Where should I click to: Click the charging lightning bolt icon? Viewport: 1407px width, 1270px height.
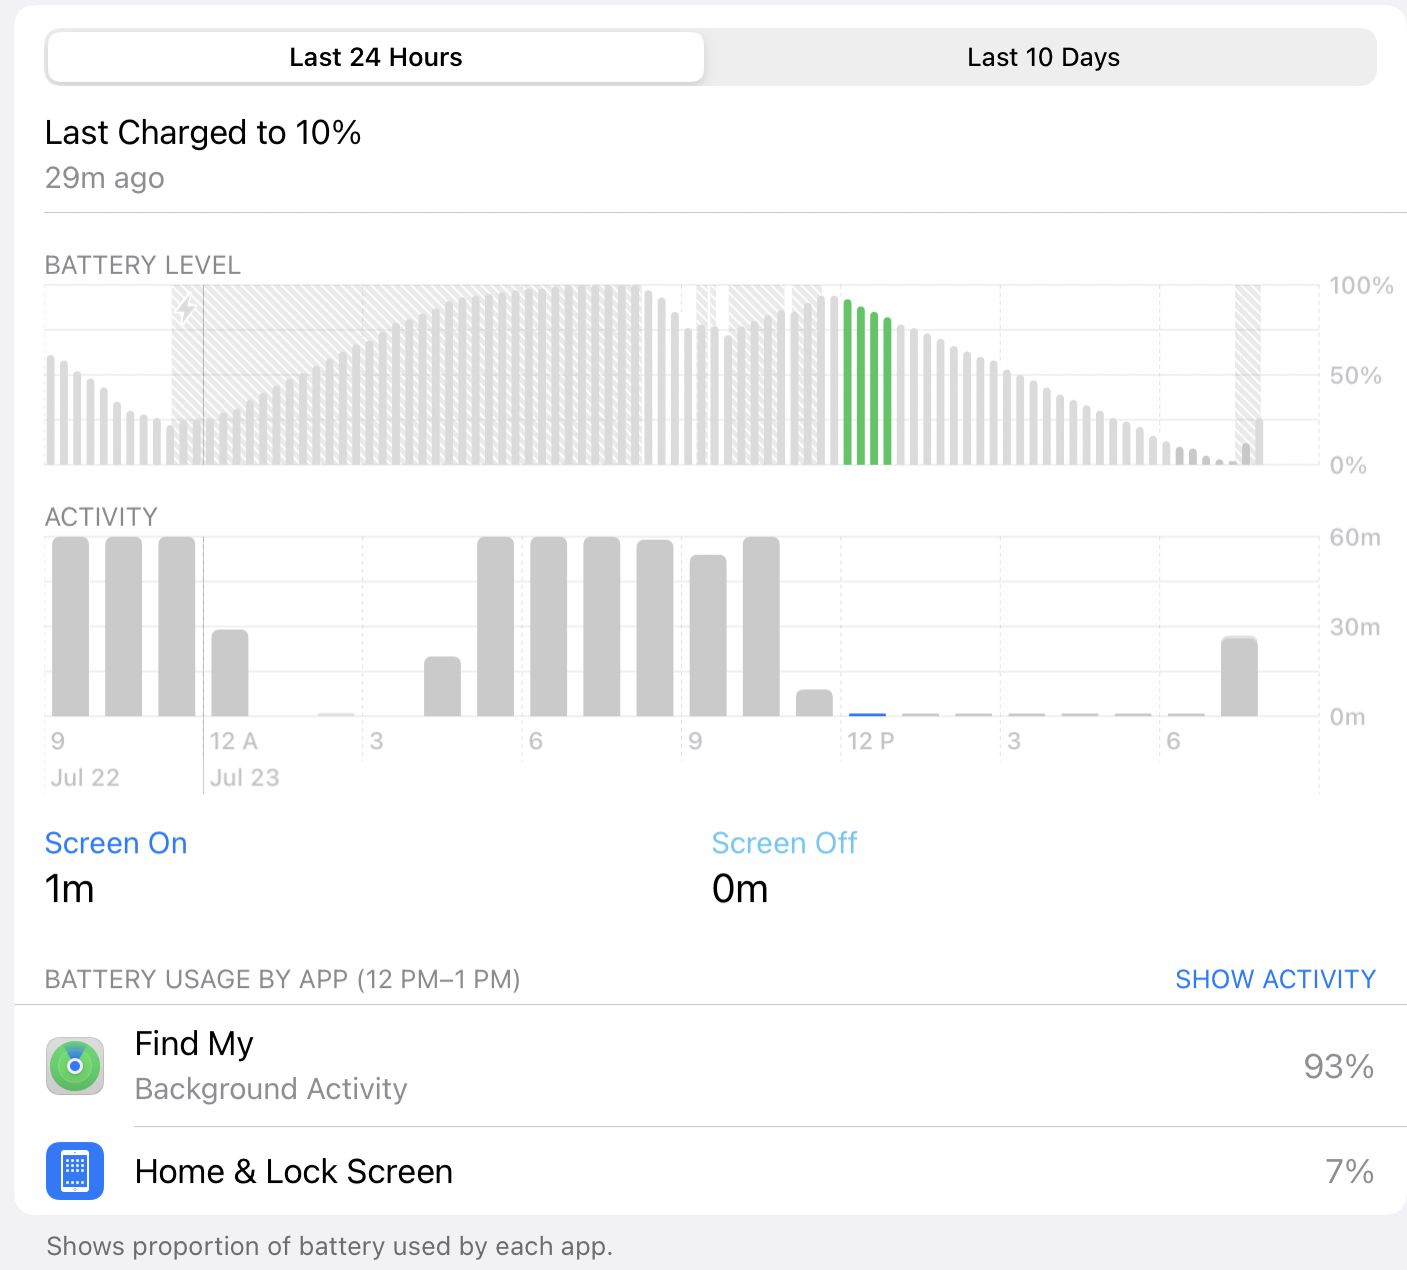click(186, 309)
